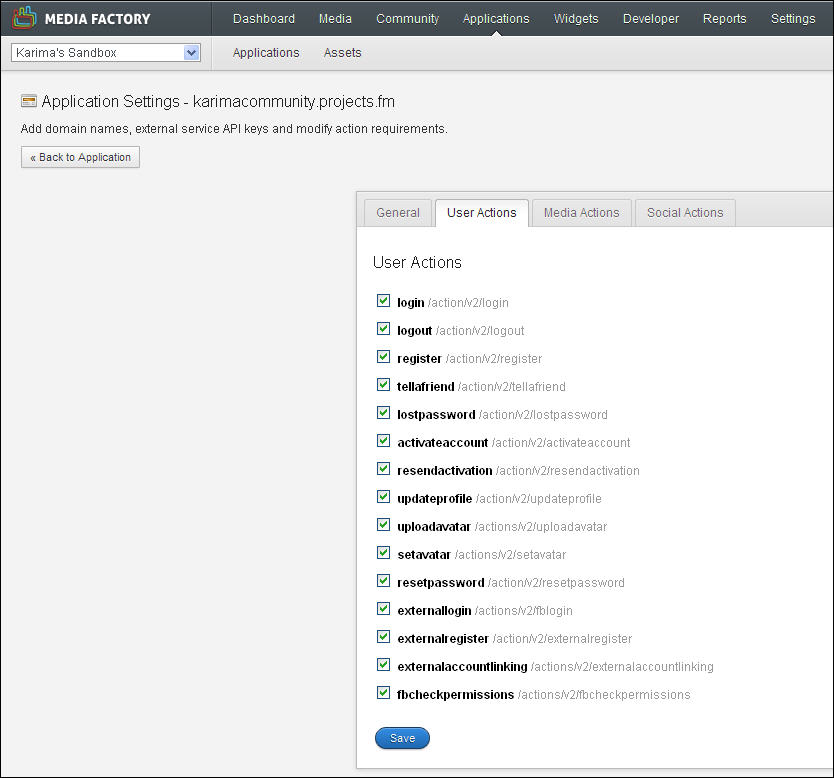
Task: Uncheck the setavatar checkbox
Action: pyautogui.click(x=383, y=553)
